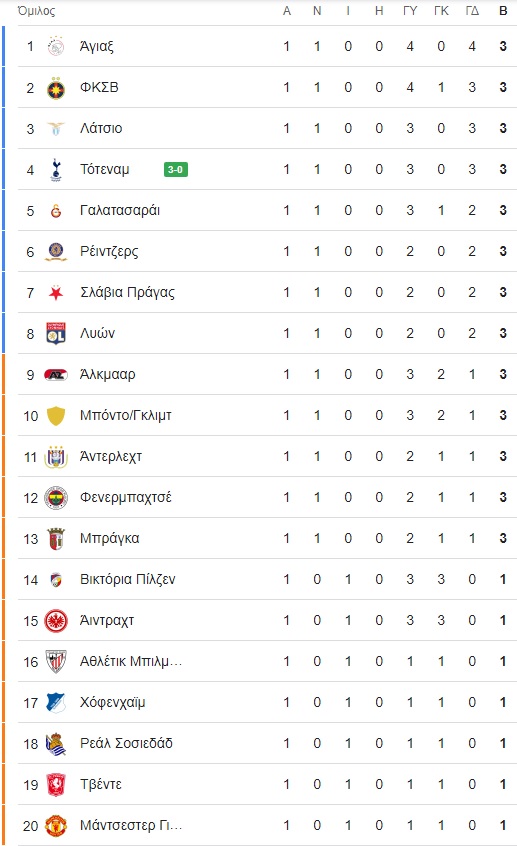This screenshot has width=517, height=846.
Task: Click the Manchester United crest icon
Action: coord(56,825)
